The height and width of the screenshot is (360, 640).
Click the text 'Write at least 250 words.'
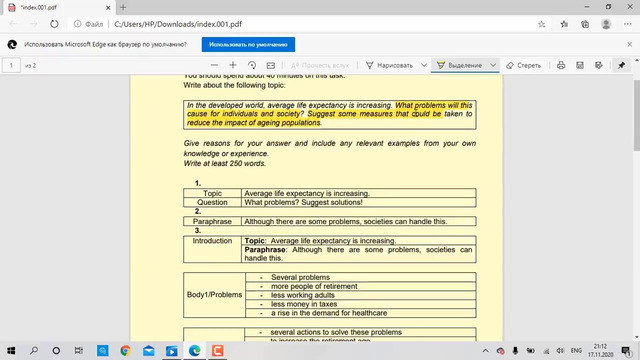pyautogui.click(x=224, y=163)
